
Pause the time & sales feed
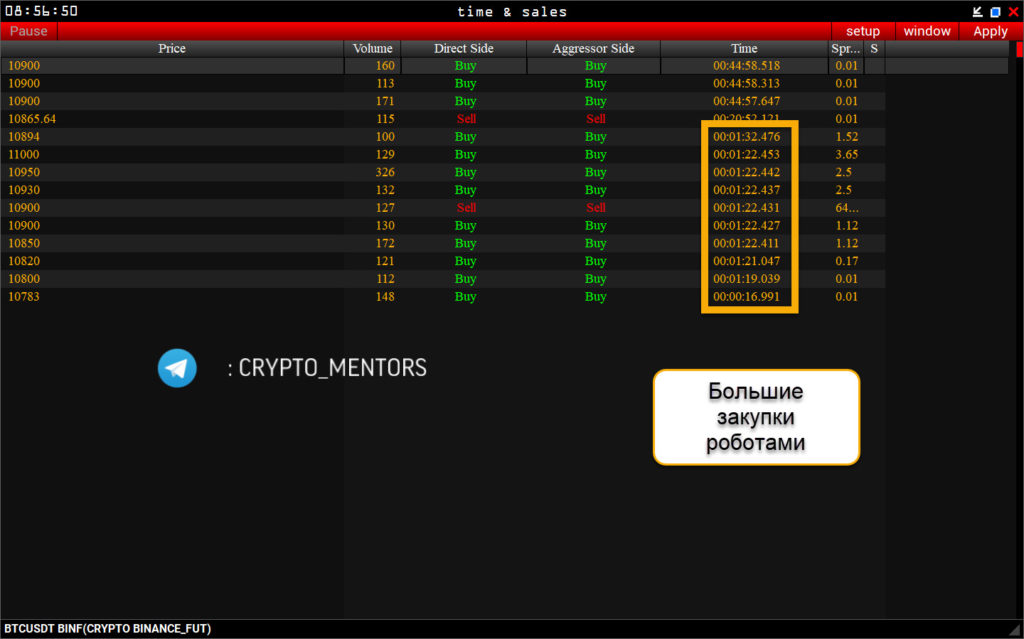[x=29, y=31]
